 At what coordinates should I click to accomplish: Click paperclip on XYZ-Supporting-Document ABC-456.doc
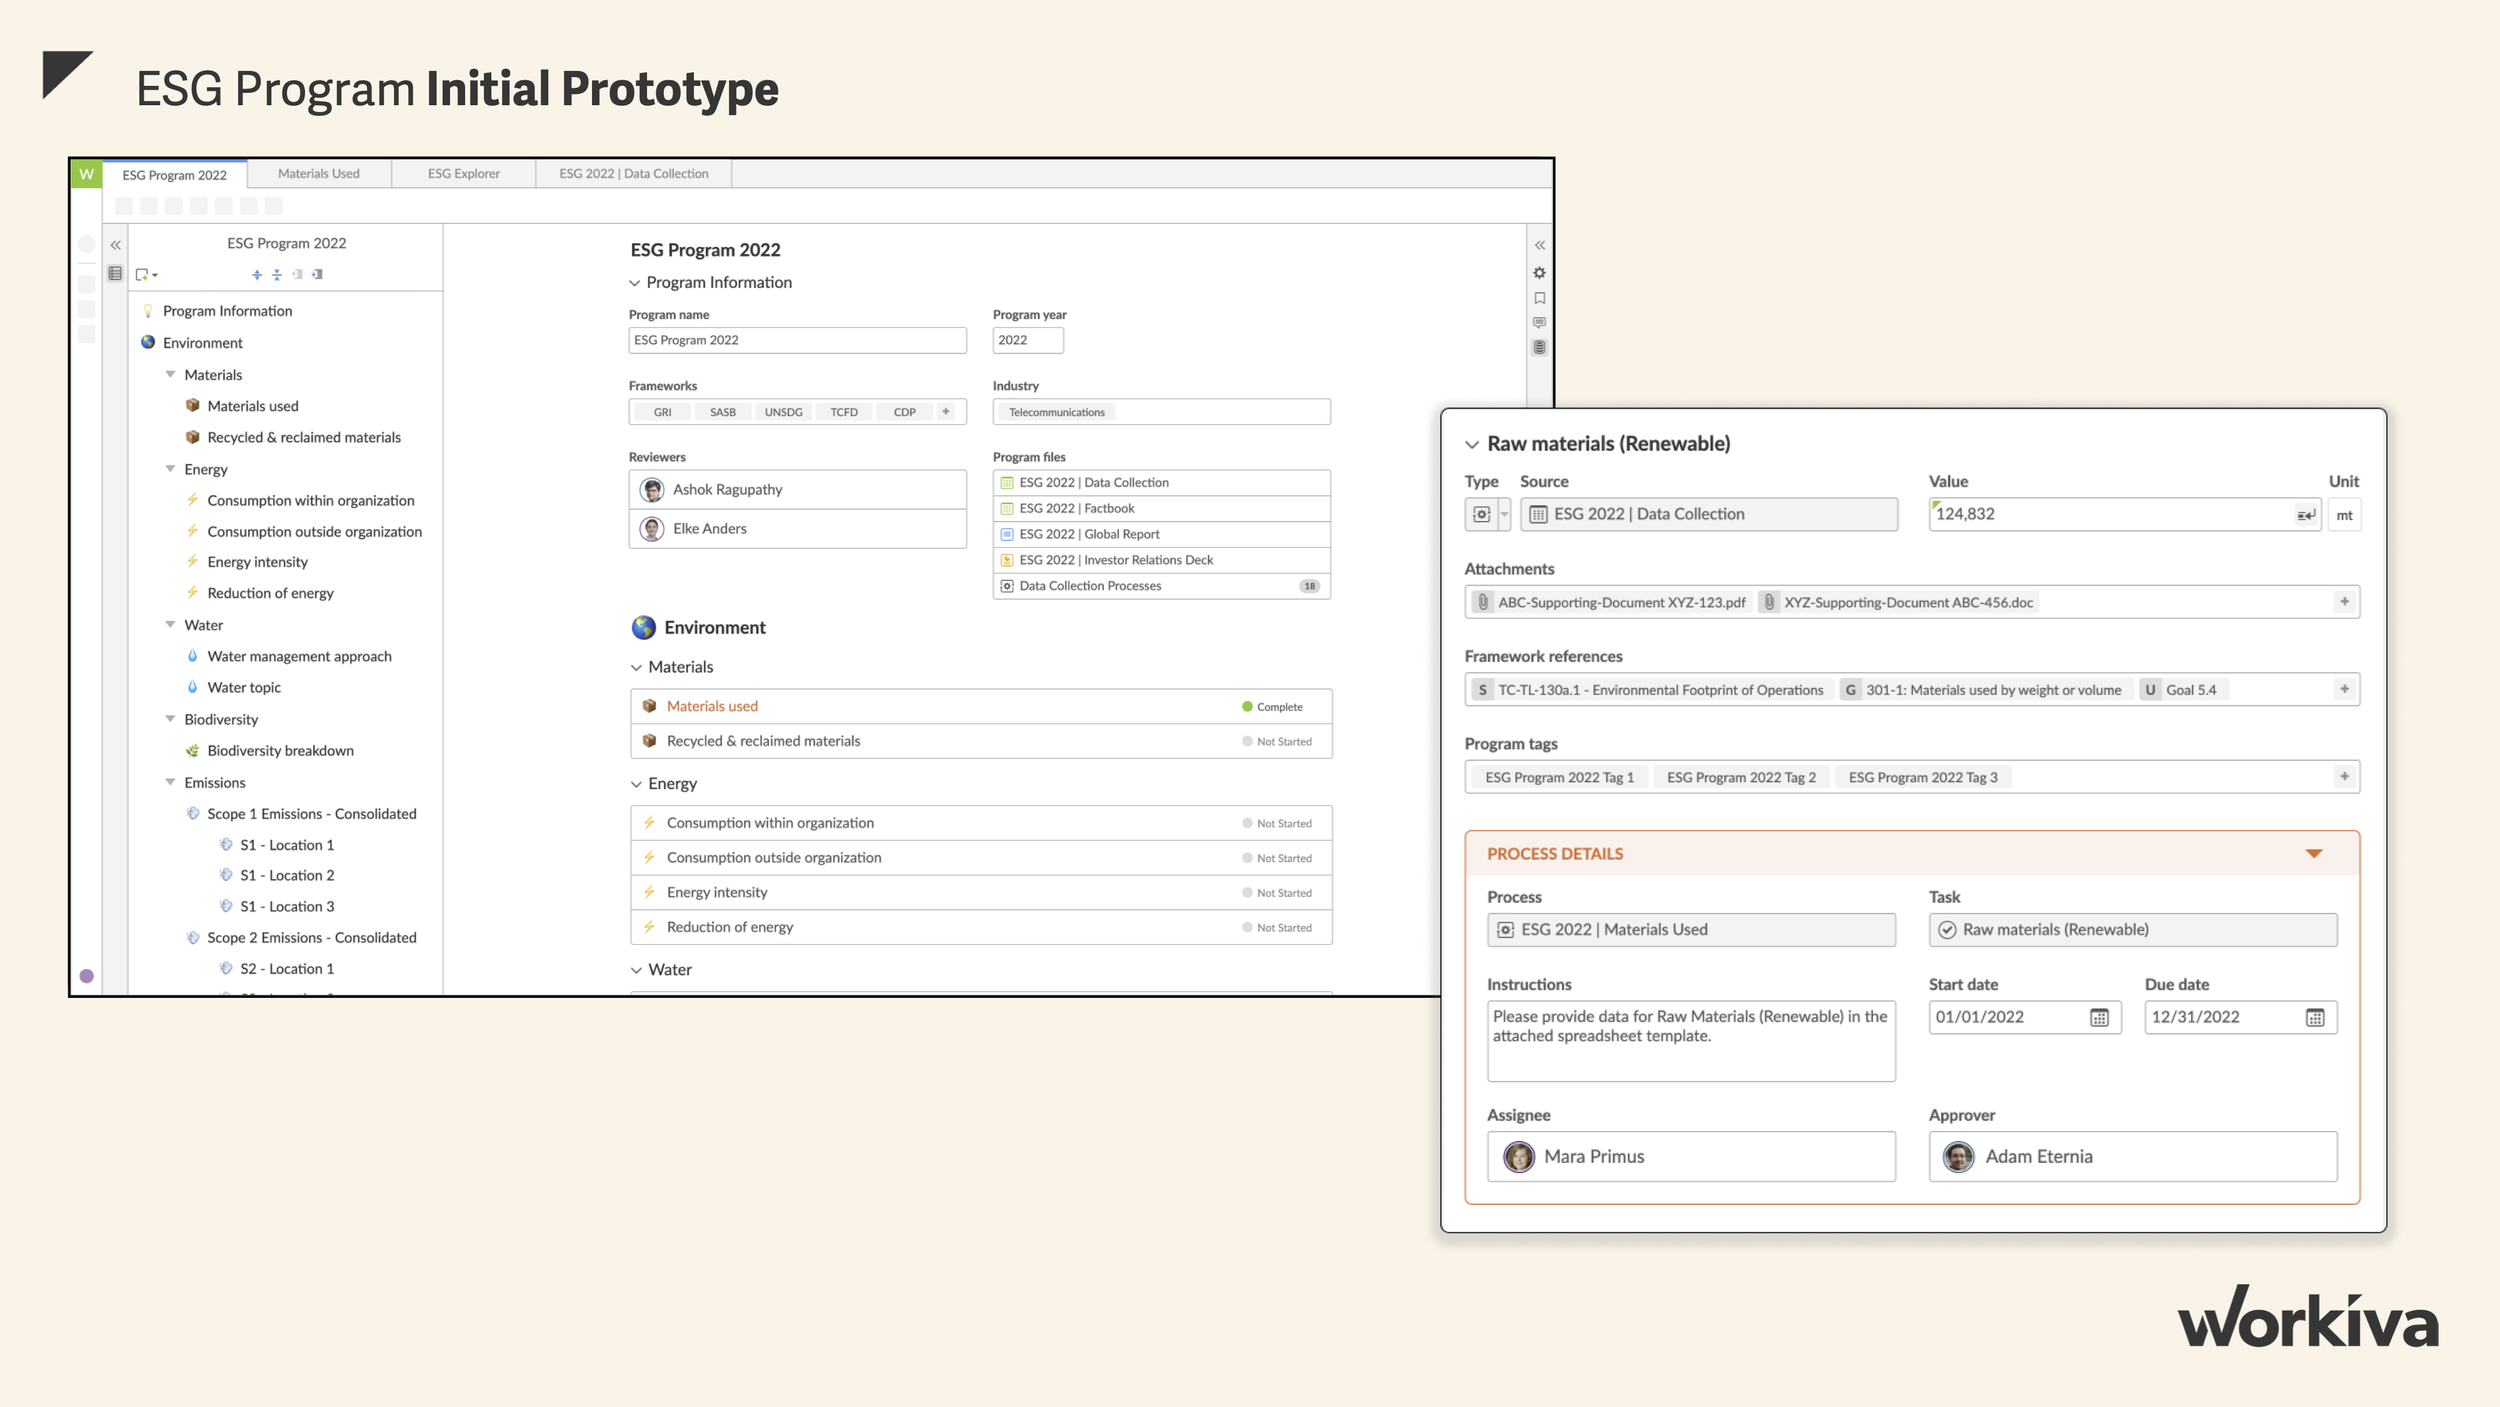(x=1770, y=602)
